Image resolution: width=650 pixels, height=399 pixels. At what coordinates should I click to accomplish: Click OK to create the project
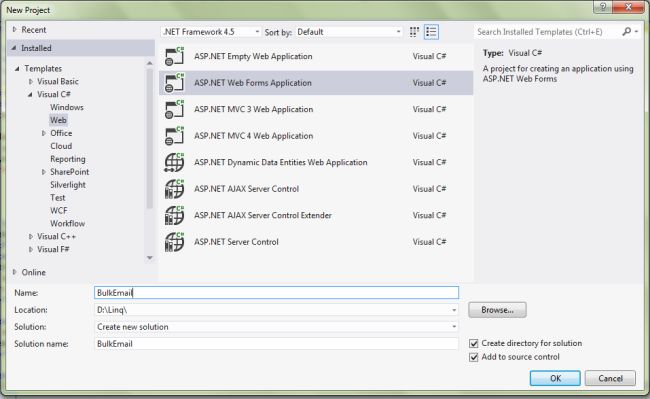click(x=555, y=378)
